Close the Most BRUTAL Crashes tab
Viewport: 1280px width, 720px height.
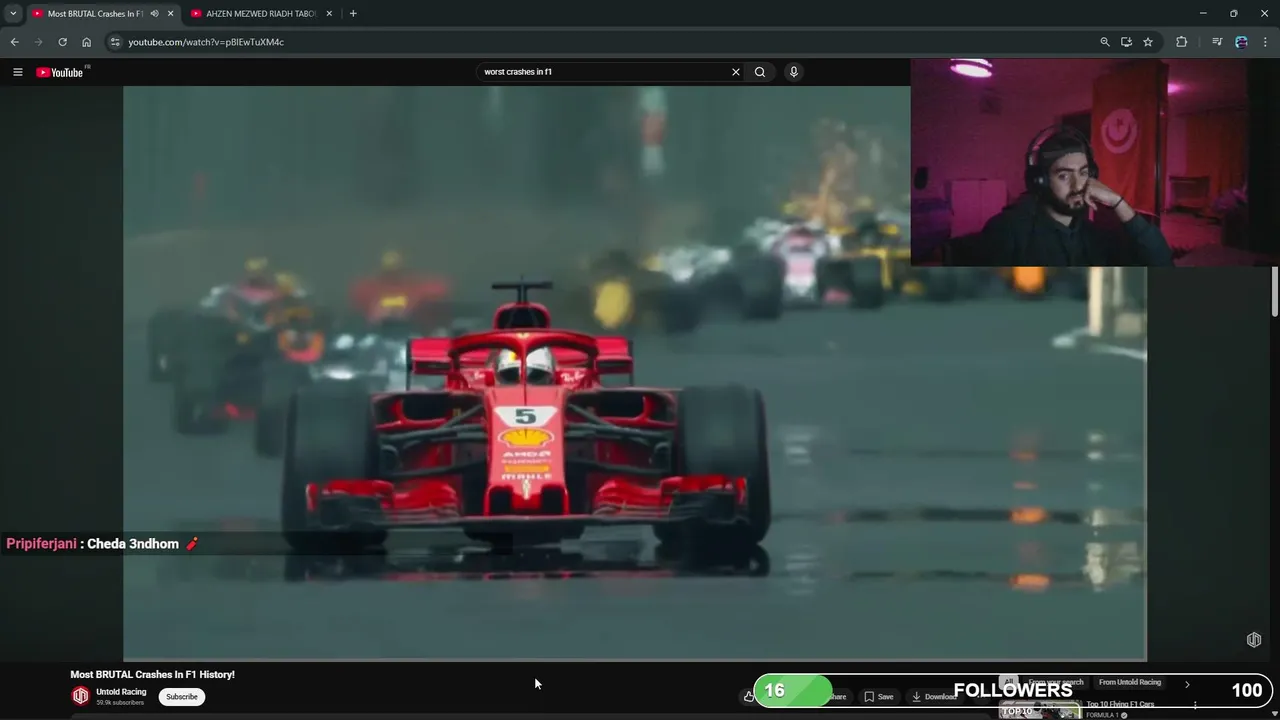[170, 13]
